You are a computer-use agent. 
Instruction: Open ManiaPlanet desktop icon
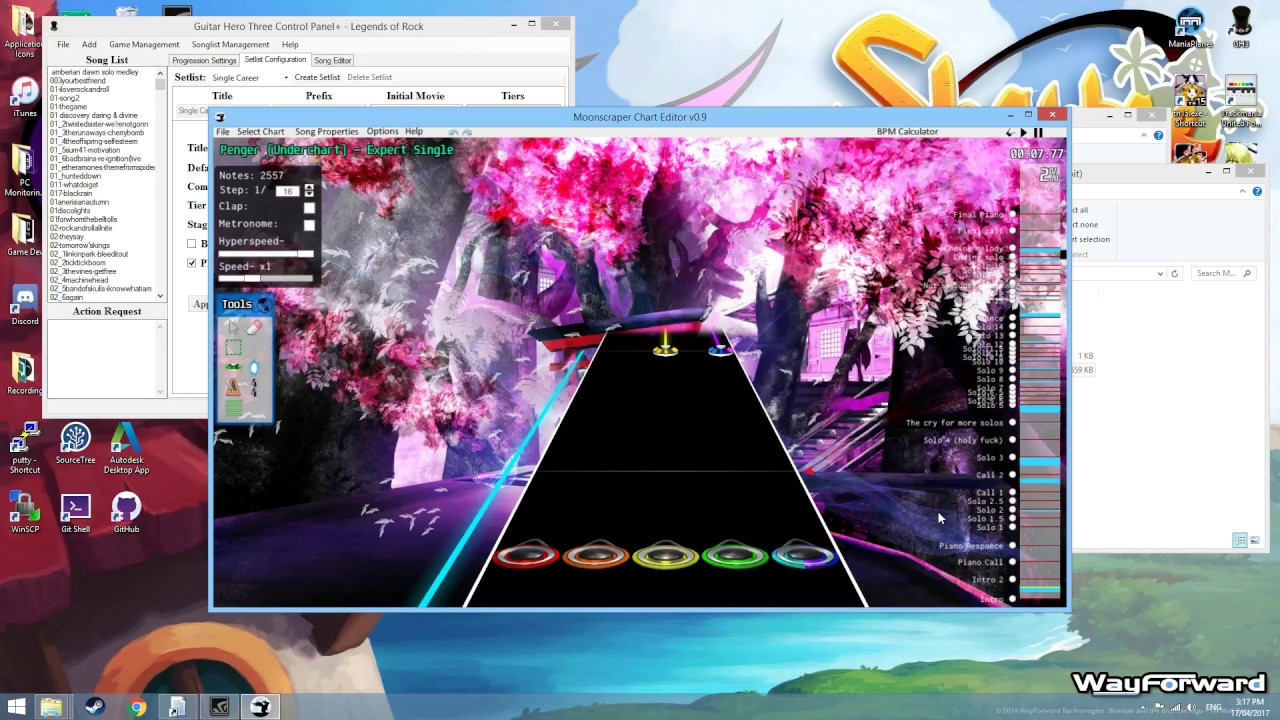click(1189, 28)
